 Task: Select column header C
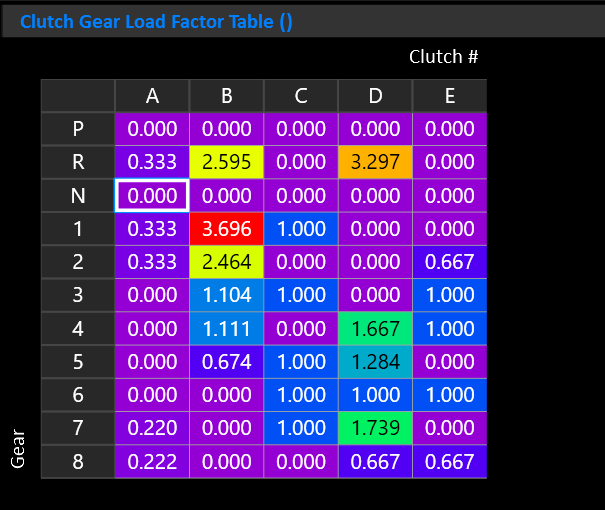pyautogui.click(x=301, y=96)
